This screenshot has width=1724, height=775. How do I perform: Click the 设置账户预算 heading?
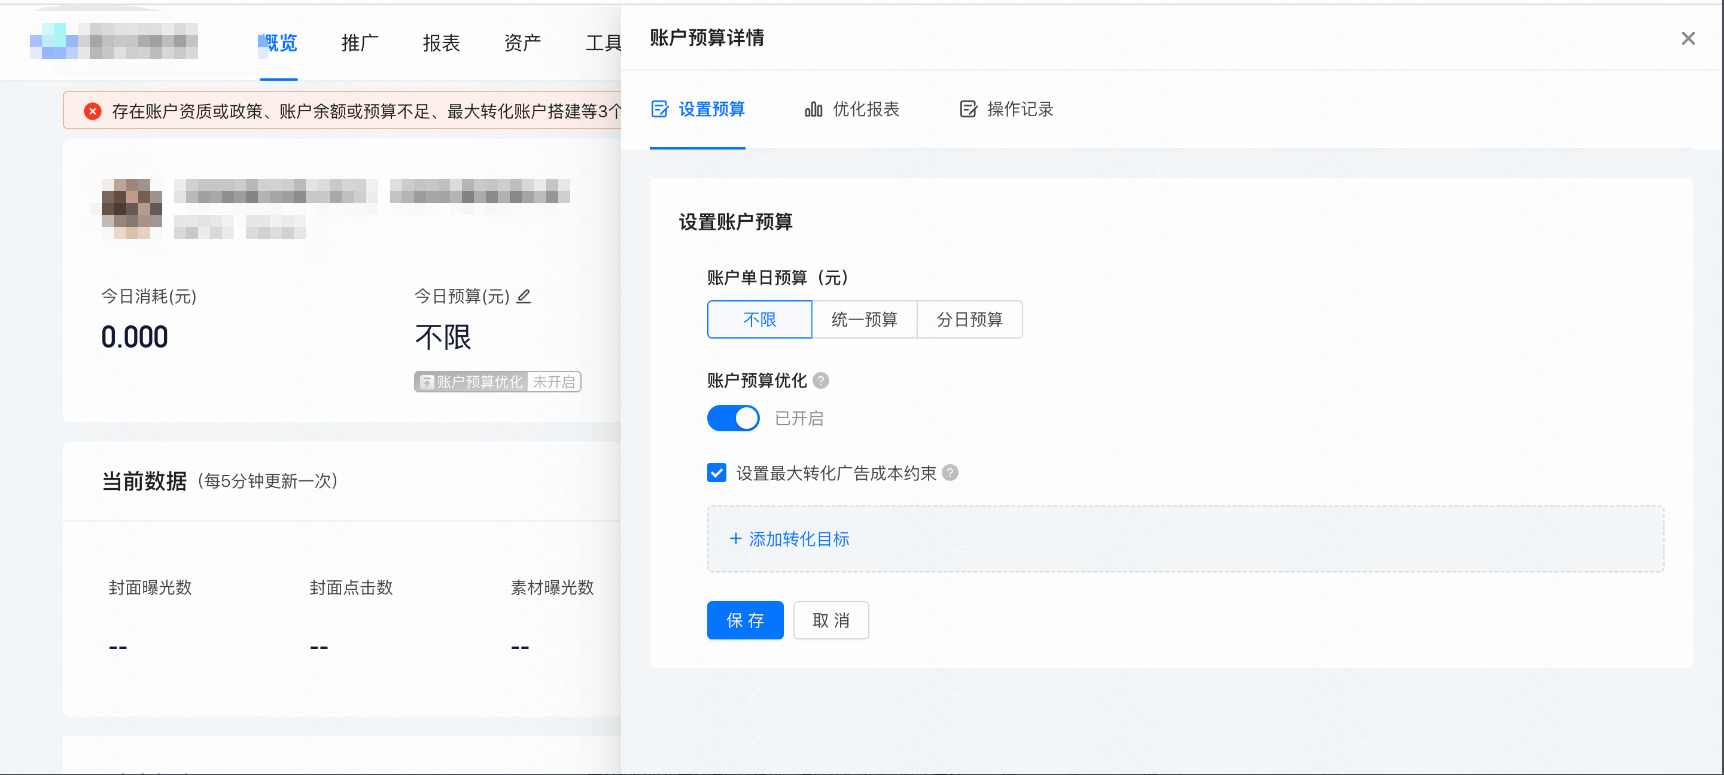click(x=736, y=222)
